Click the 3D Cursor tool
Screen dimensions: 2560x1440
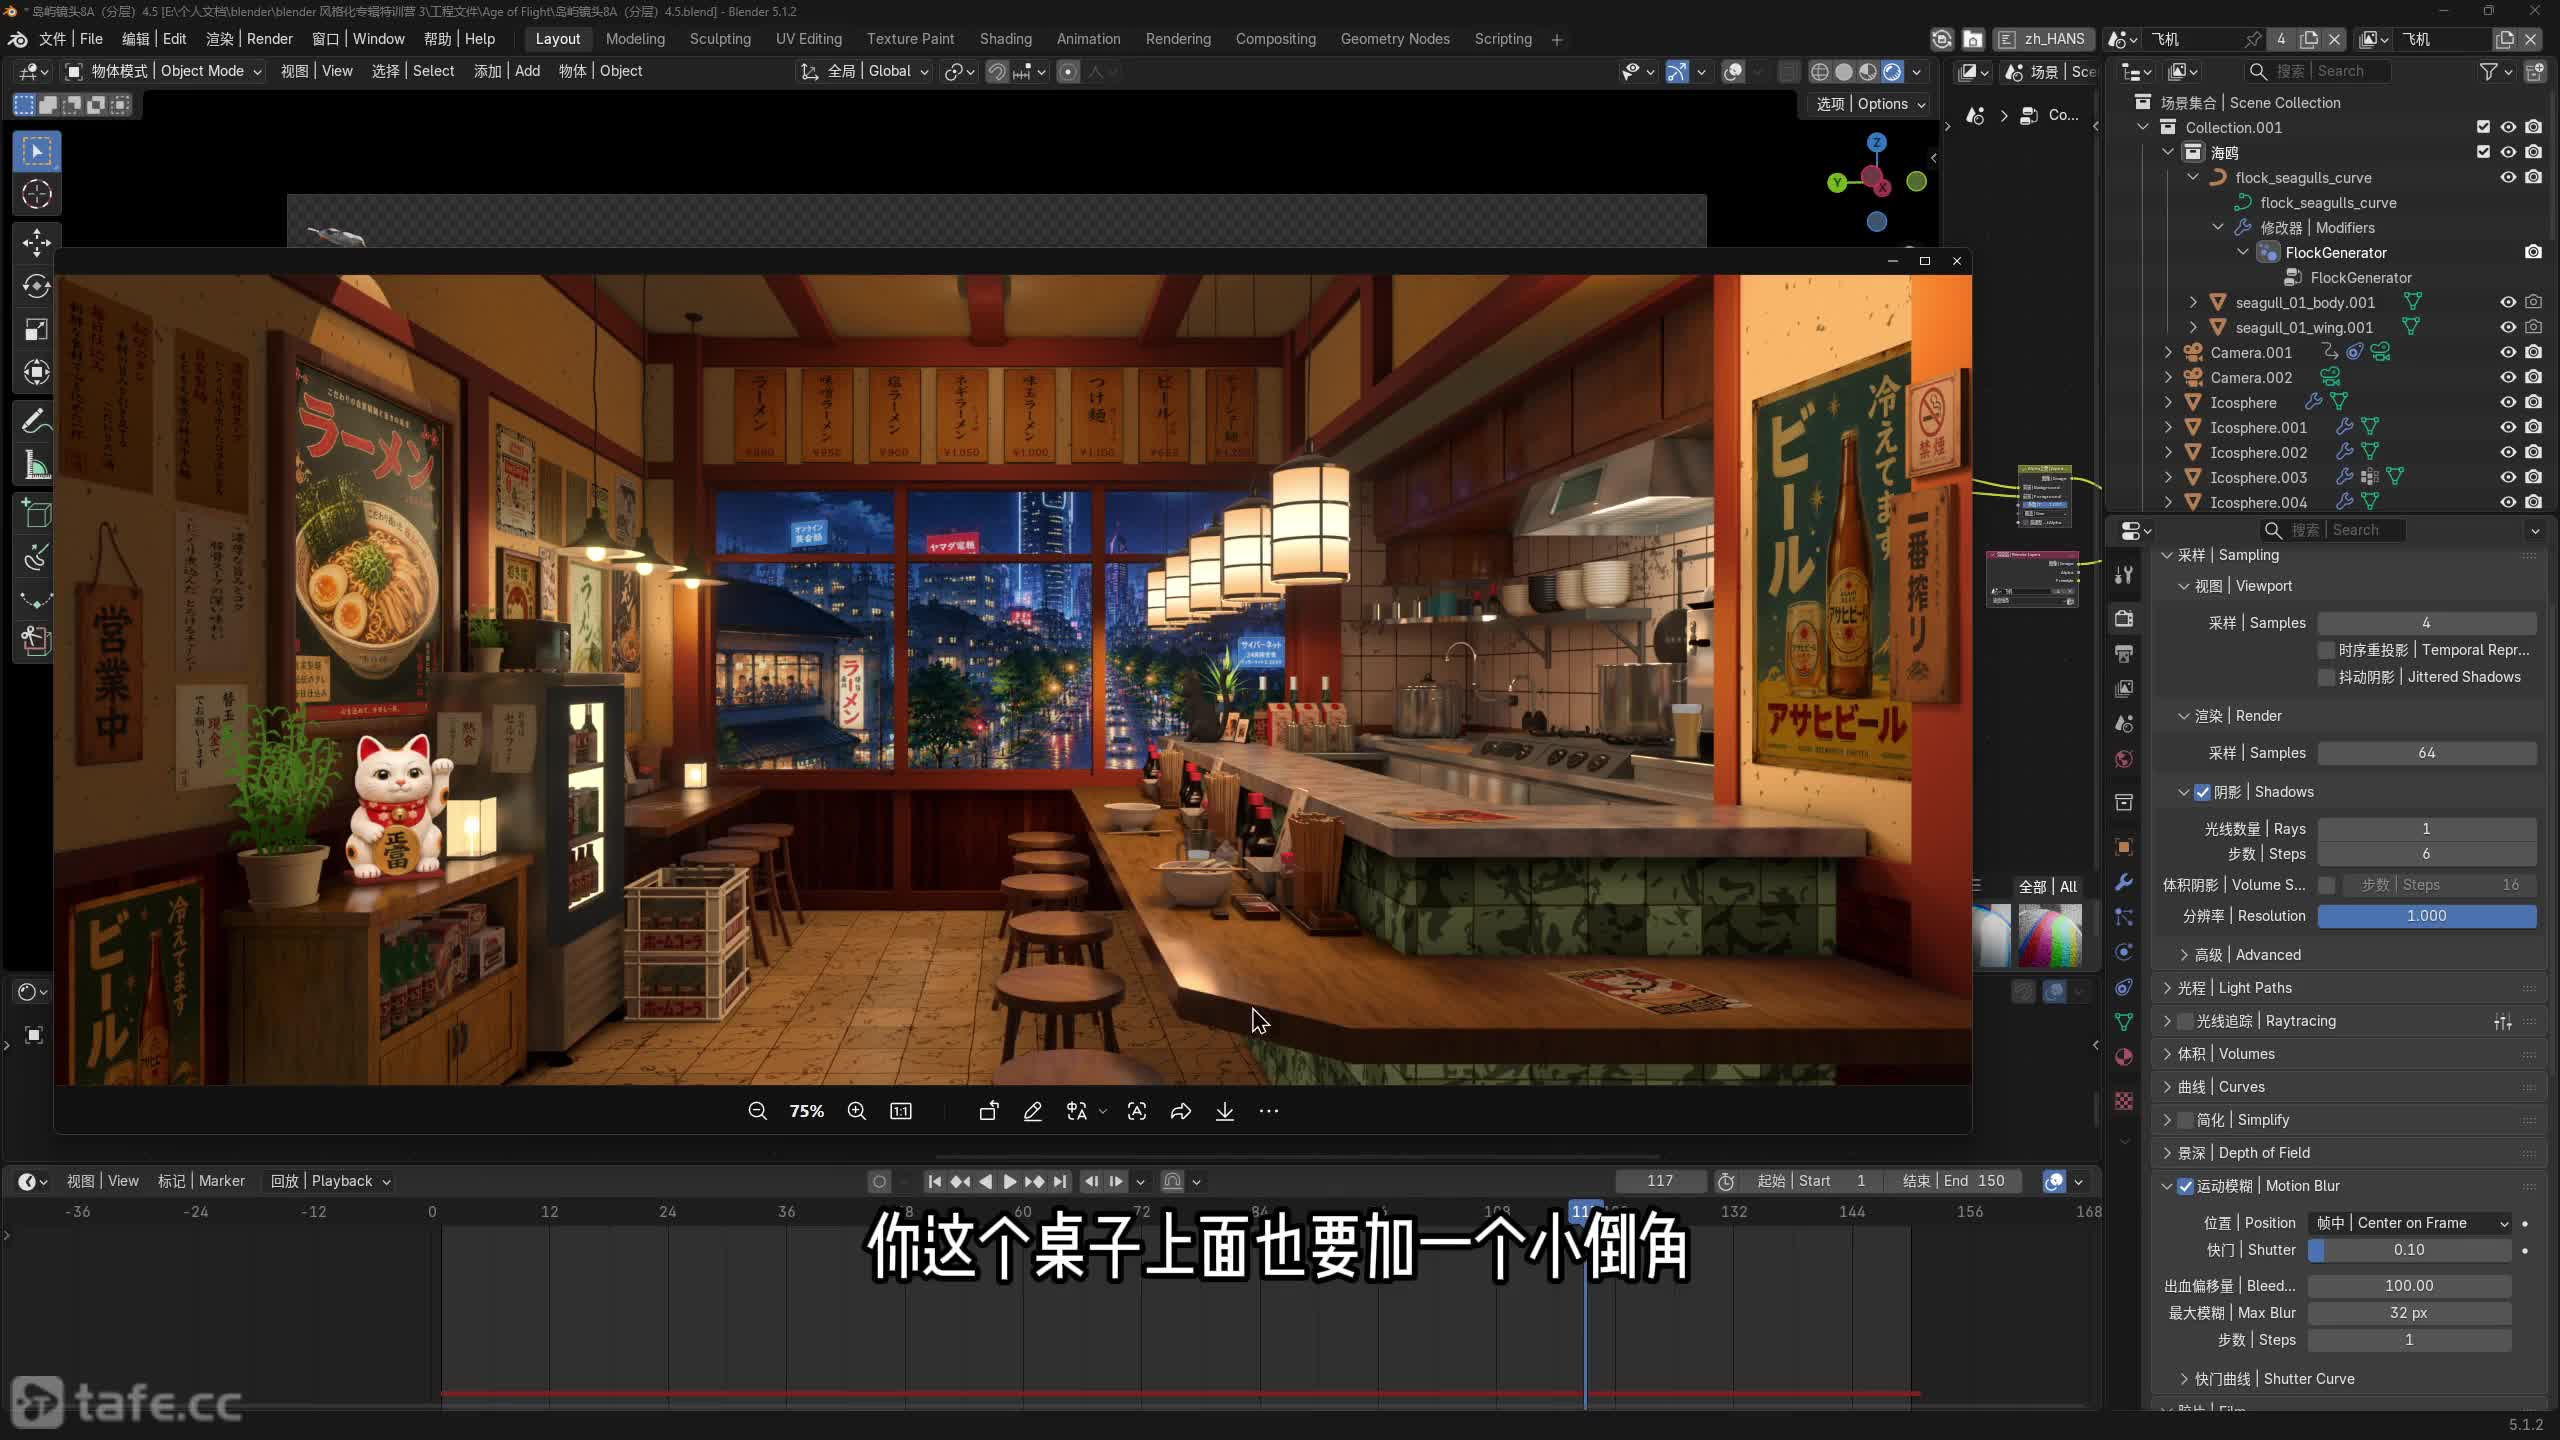(37, 194)
